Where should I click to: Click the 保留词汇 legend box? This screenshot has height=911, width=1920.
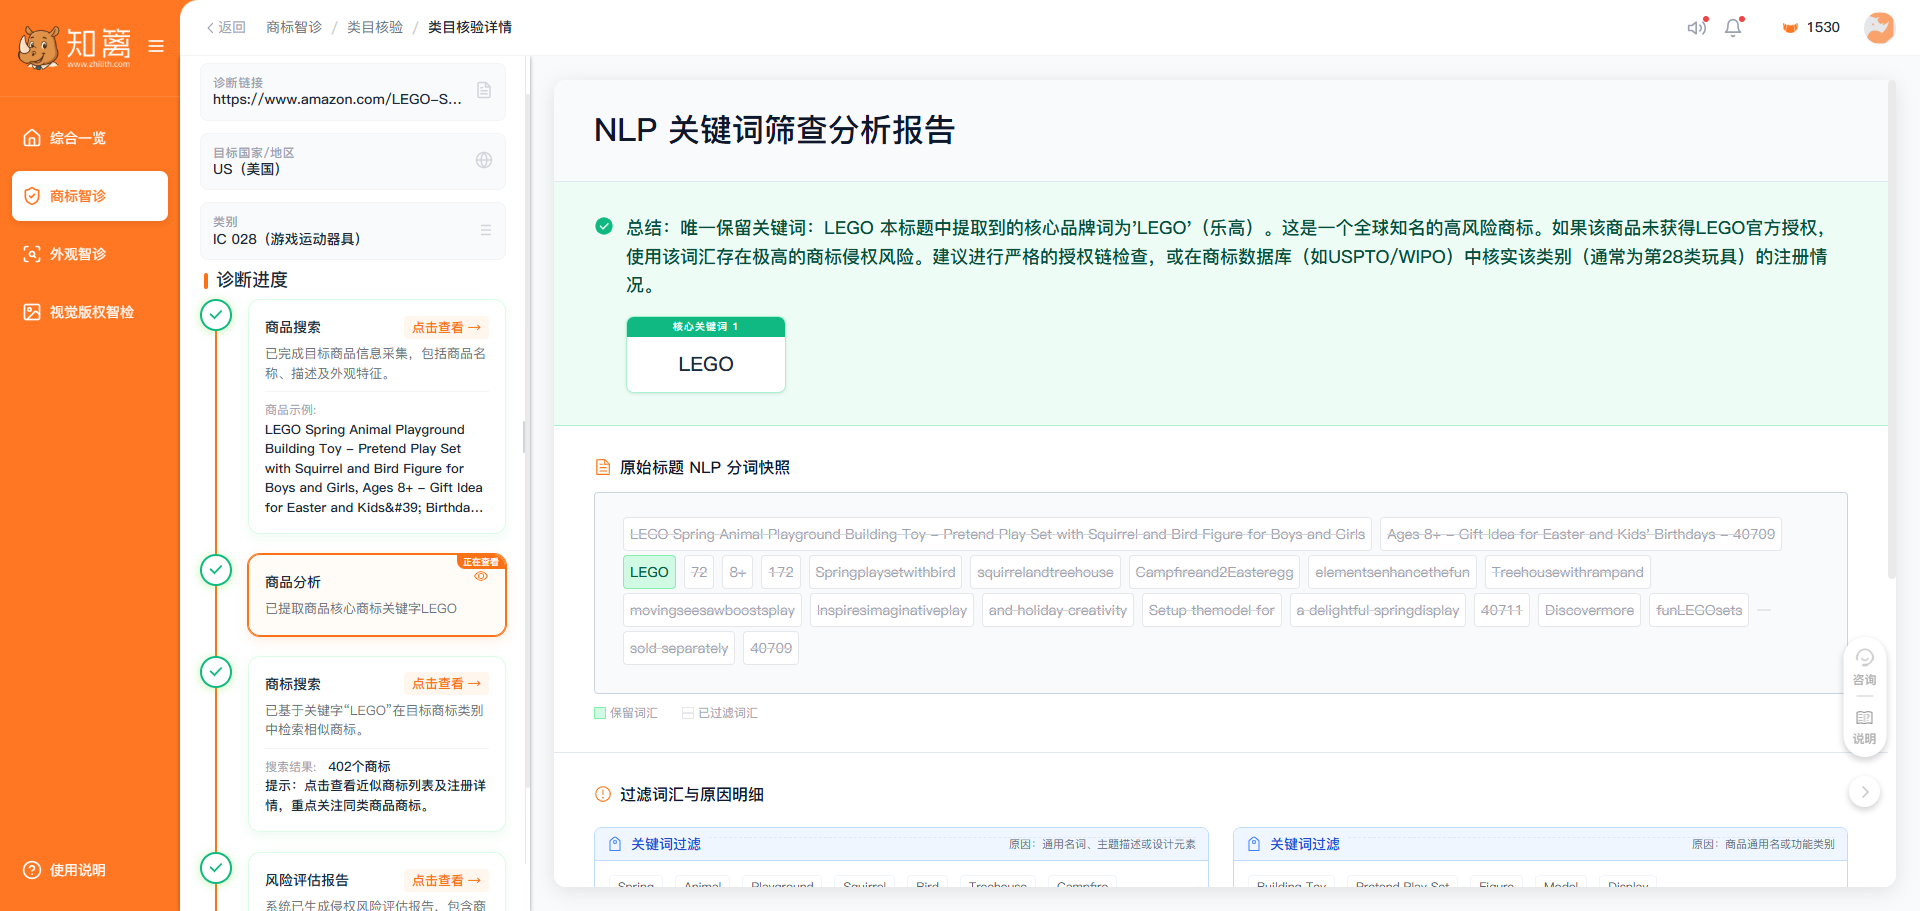600,713
